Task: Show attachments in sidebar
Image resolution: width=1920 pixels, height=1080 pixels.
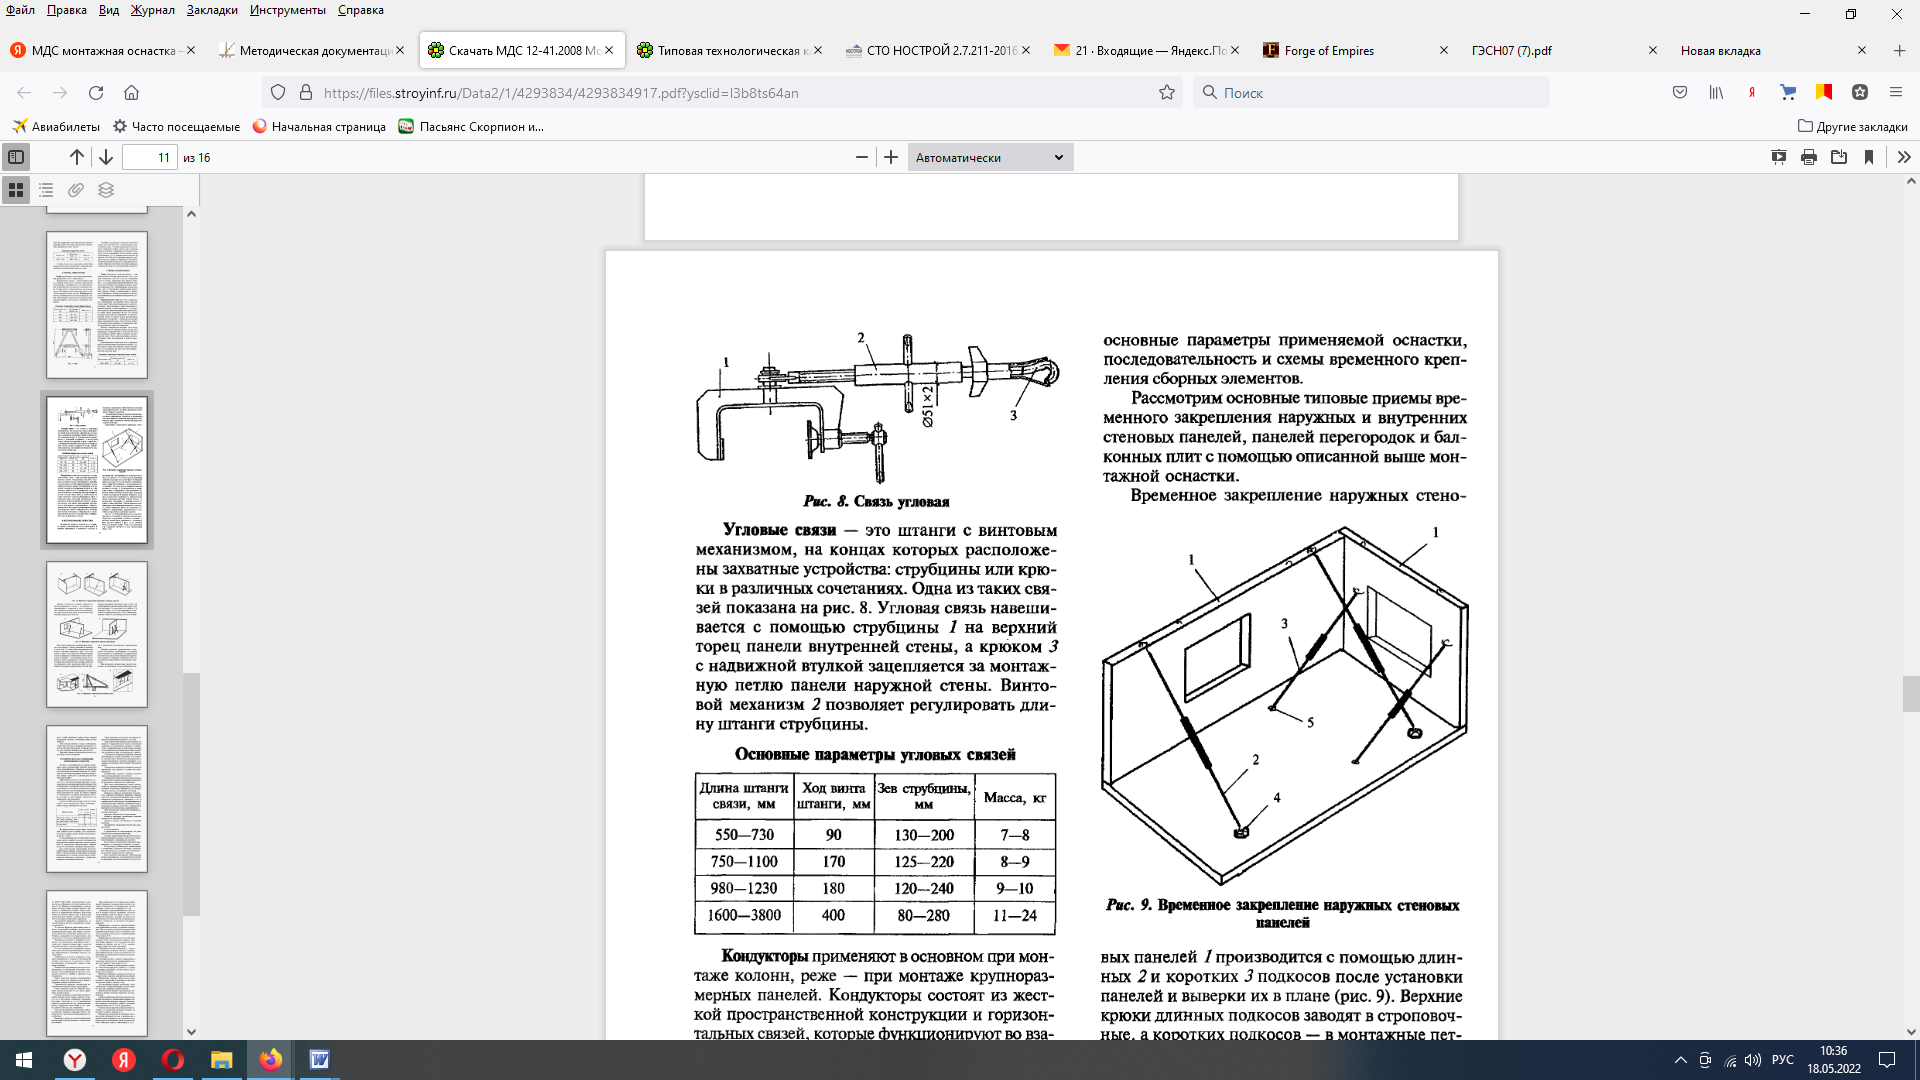Action: pos(76,190)
